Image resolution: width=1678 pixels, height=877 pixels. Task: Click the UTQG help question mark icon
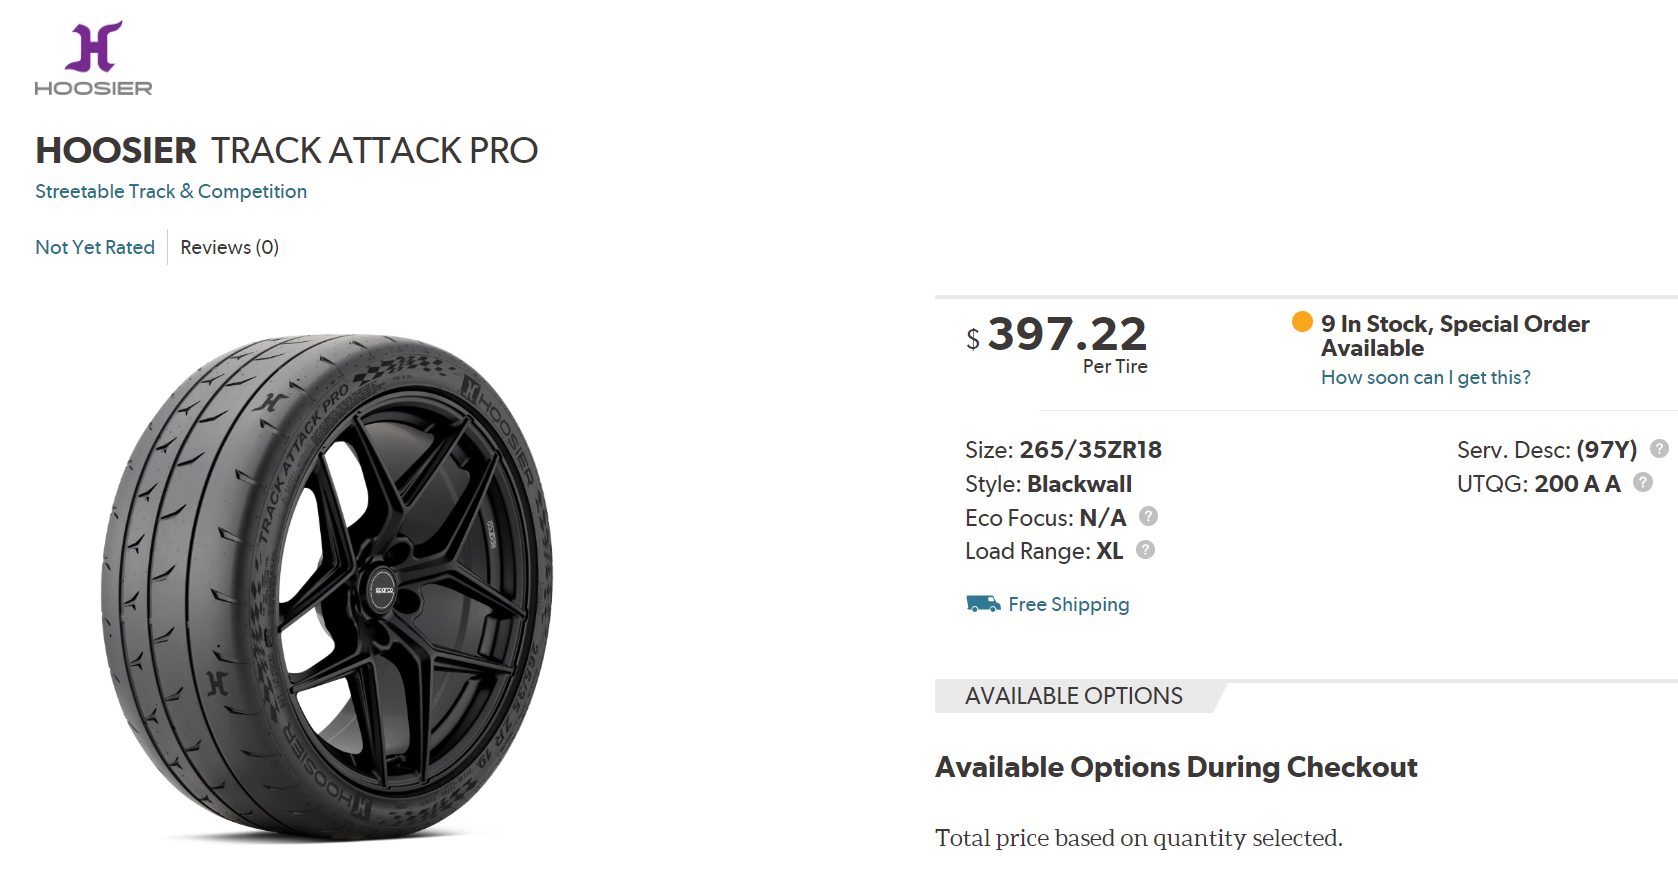pos(1643,483)
